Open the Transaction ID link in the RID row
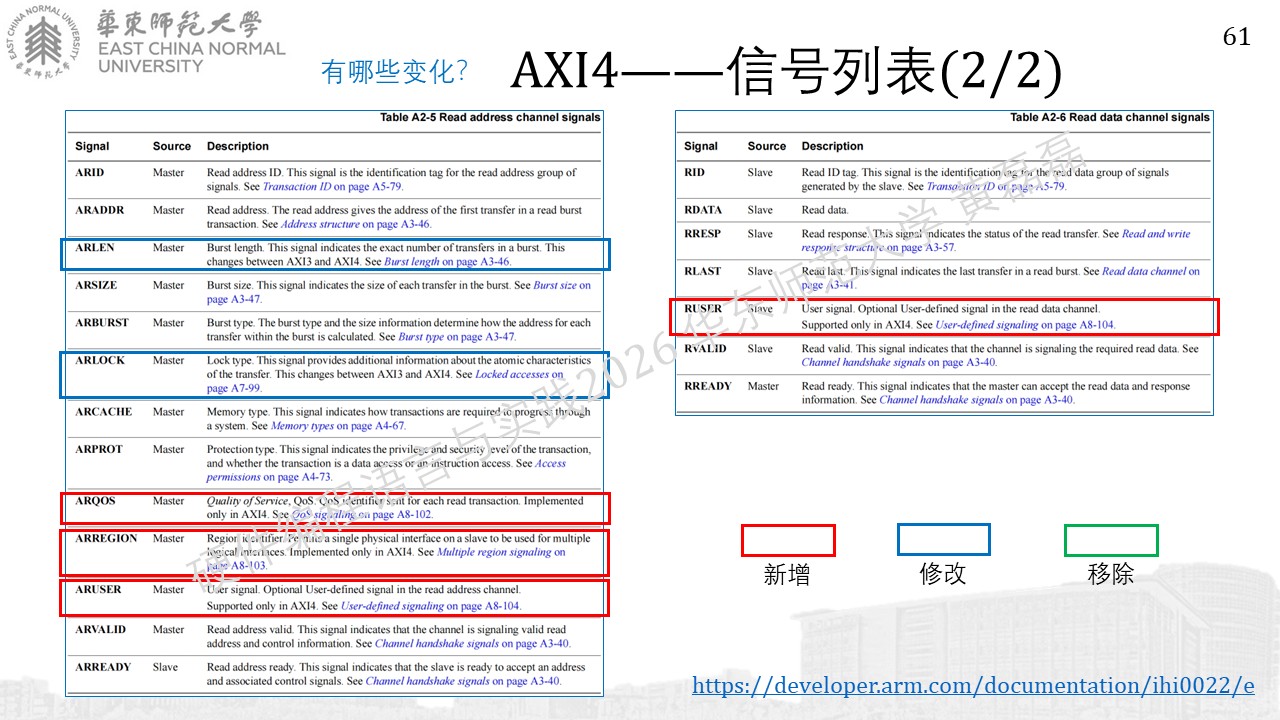This screenshot has width=1280, height=720. (996, 186)
